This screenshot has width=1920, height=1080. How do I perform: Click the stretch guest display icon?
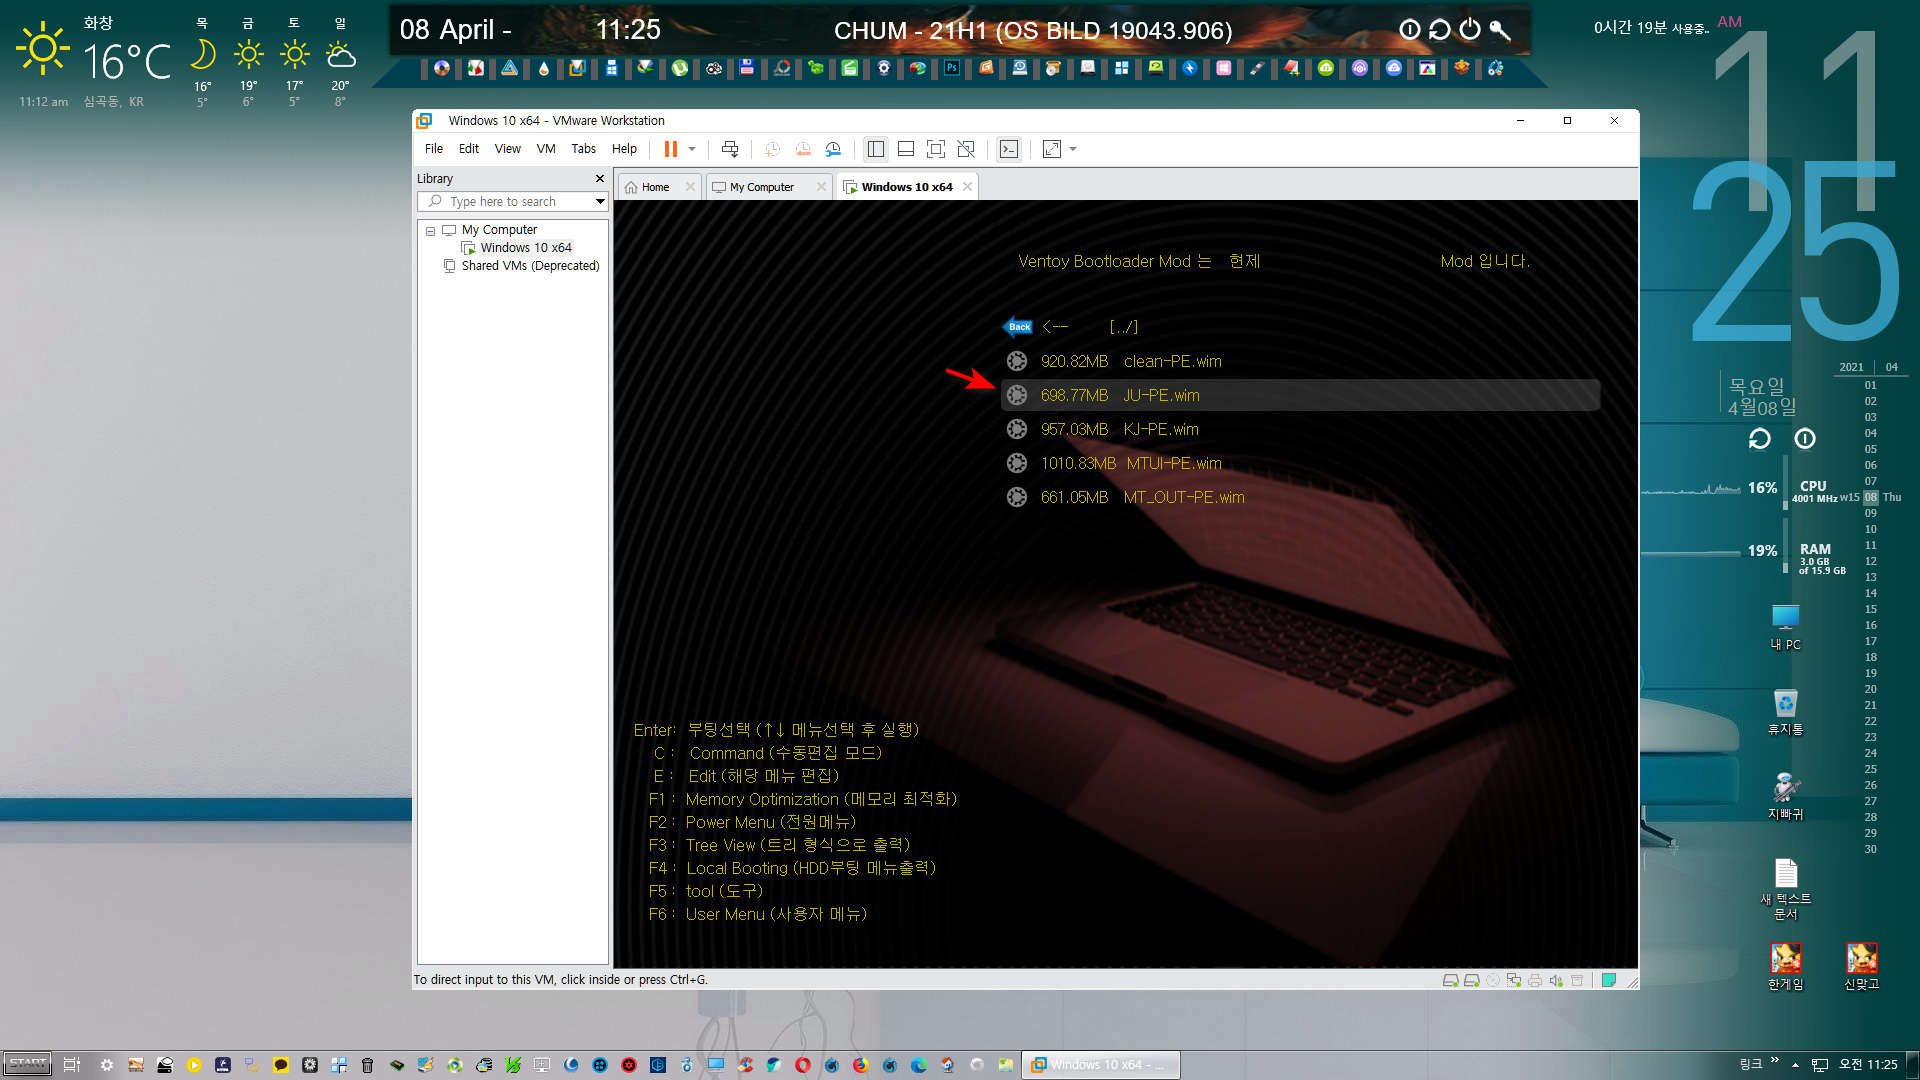tap(1052, 149)
